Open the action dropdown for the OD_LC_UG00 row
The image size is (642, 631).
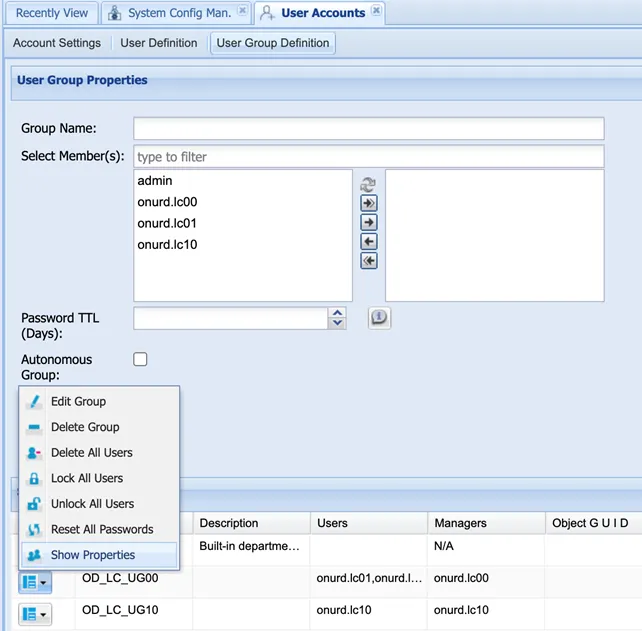point(35,582)
